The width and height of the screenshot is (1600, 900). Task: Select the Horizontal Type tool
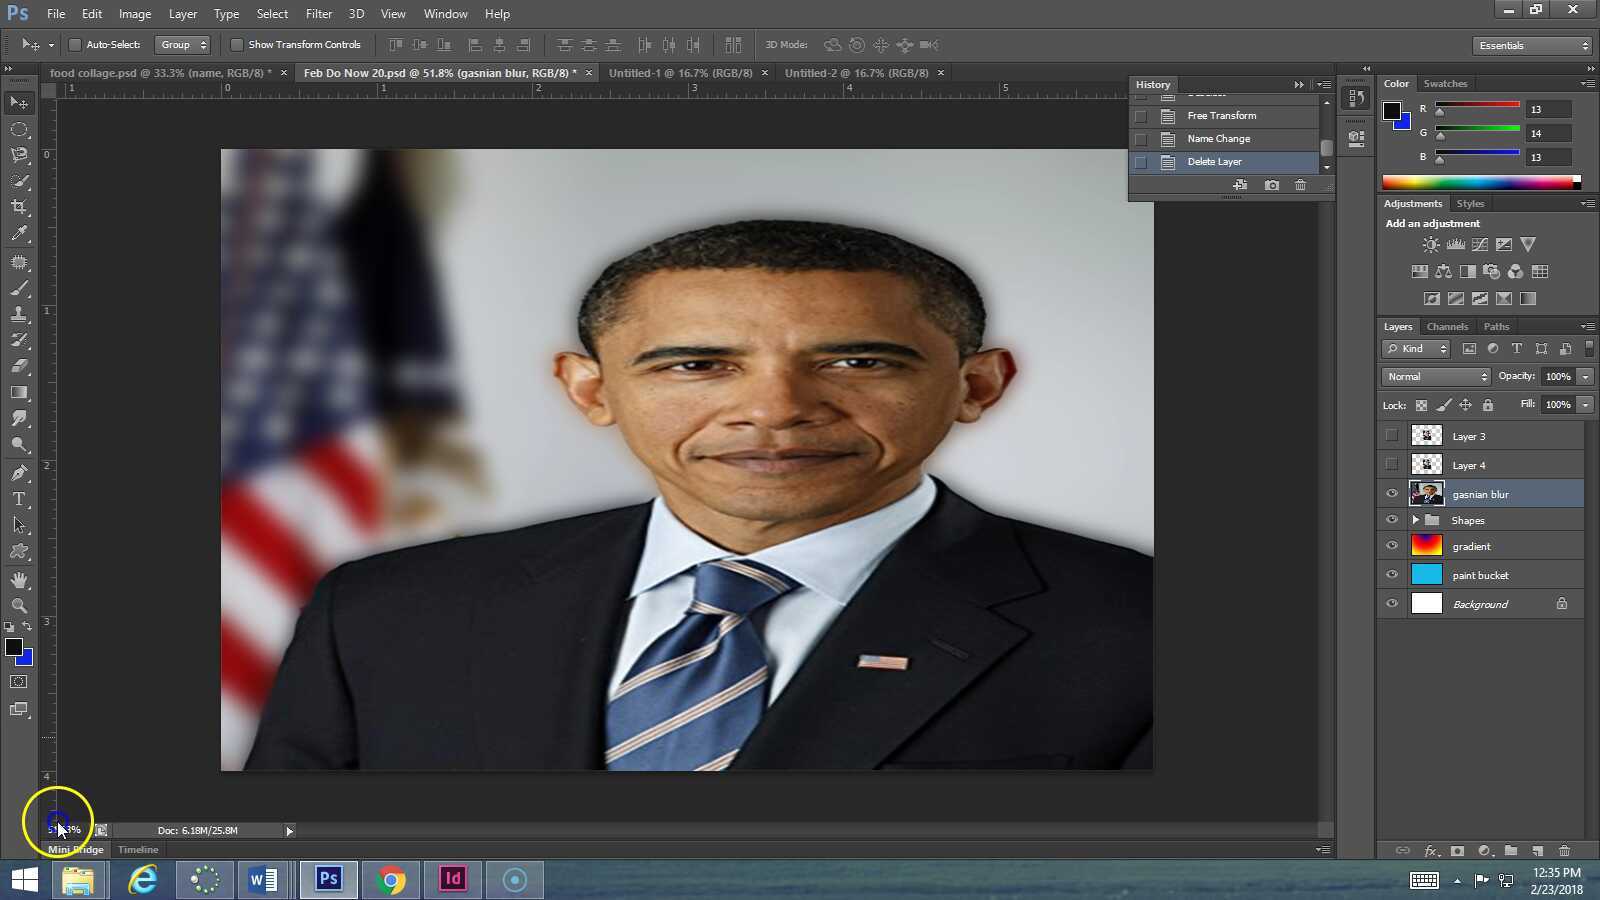(x=20, y=499)
